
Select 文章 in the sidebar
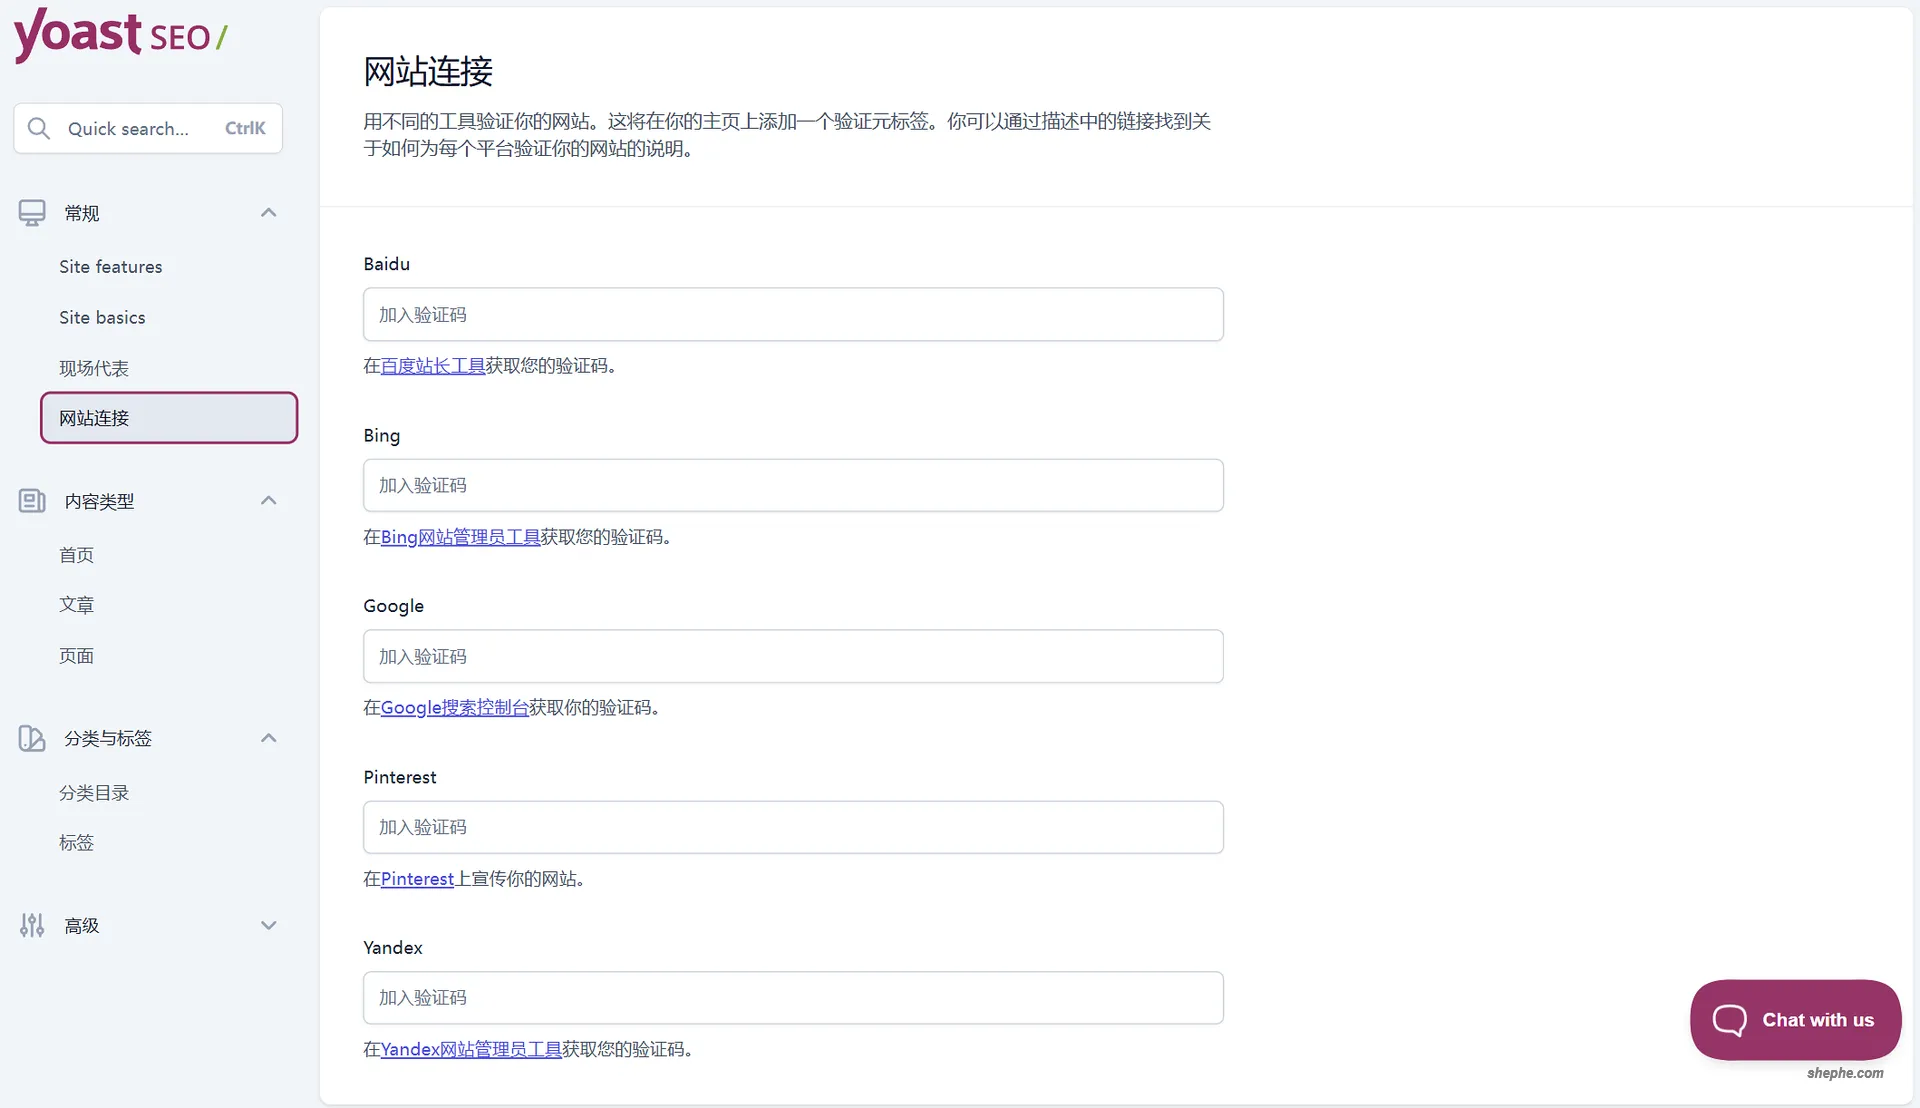point(76,604)
